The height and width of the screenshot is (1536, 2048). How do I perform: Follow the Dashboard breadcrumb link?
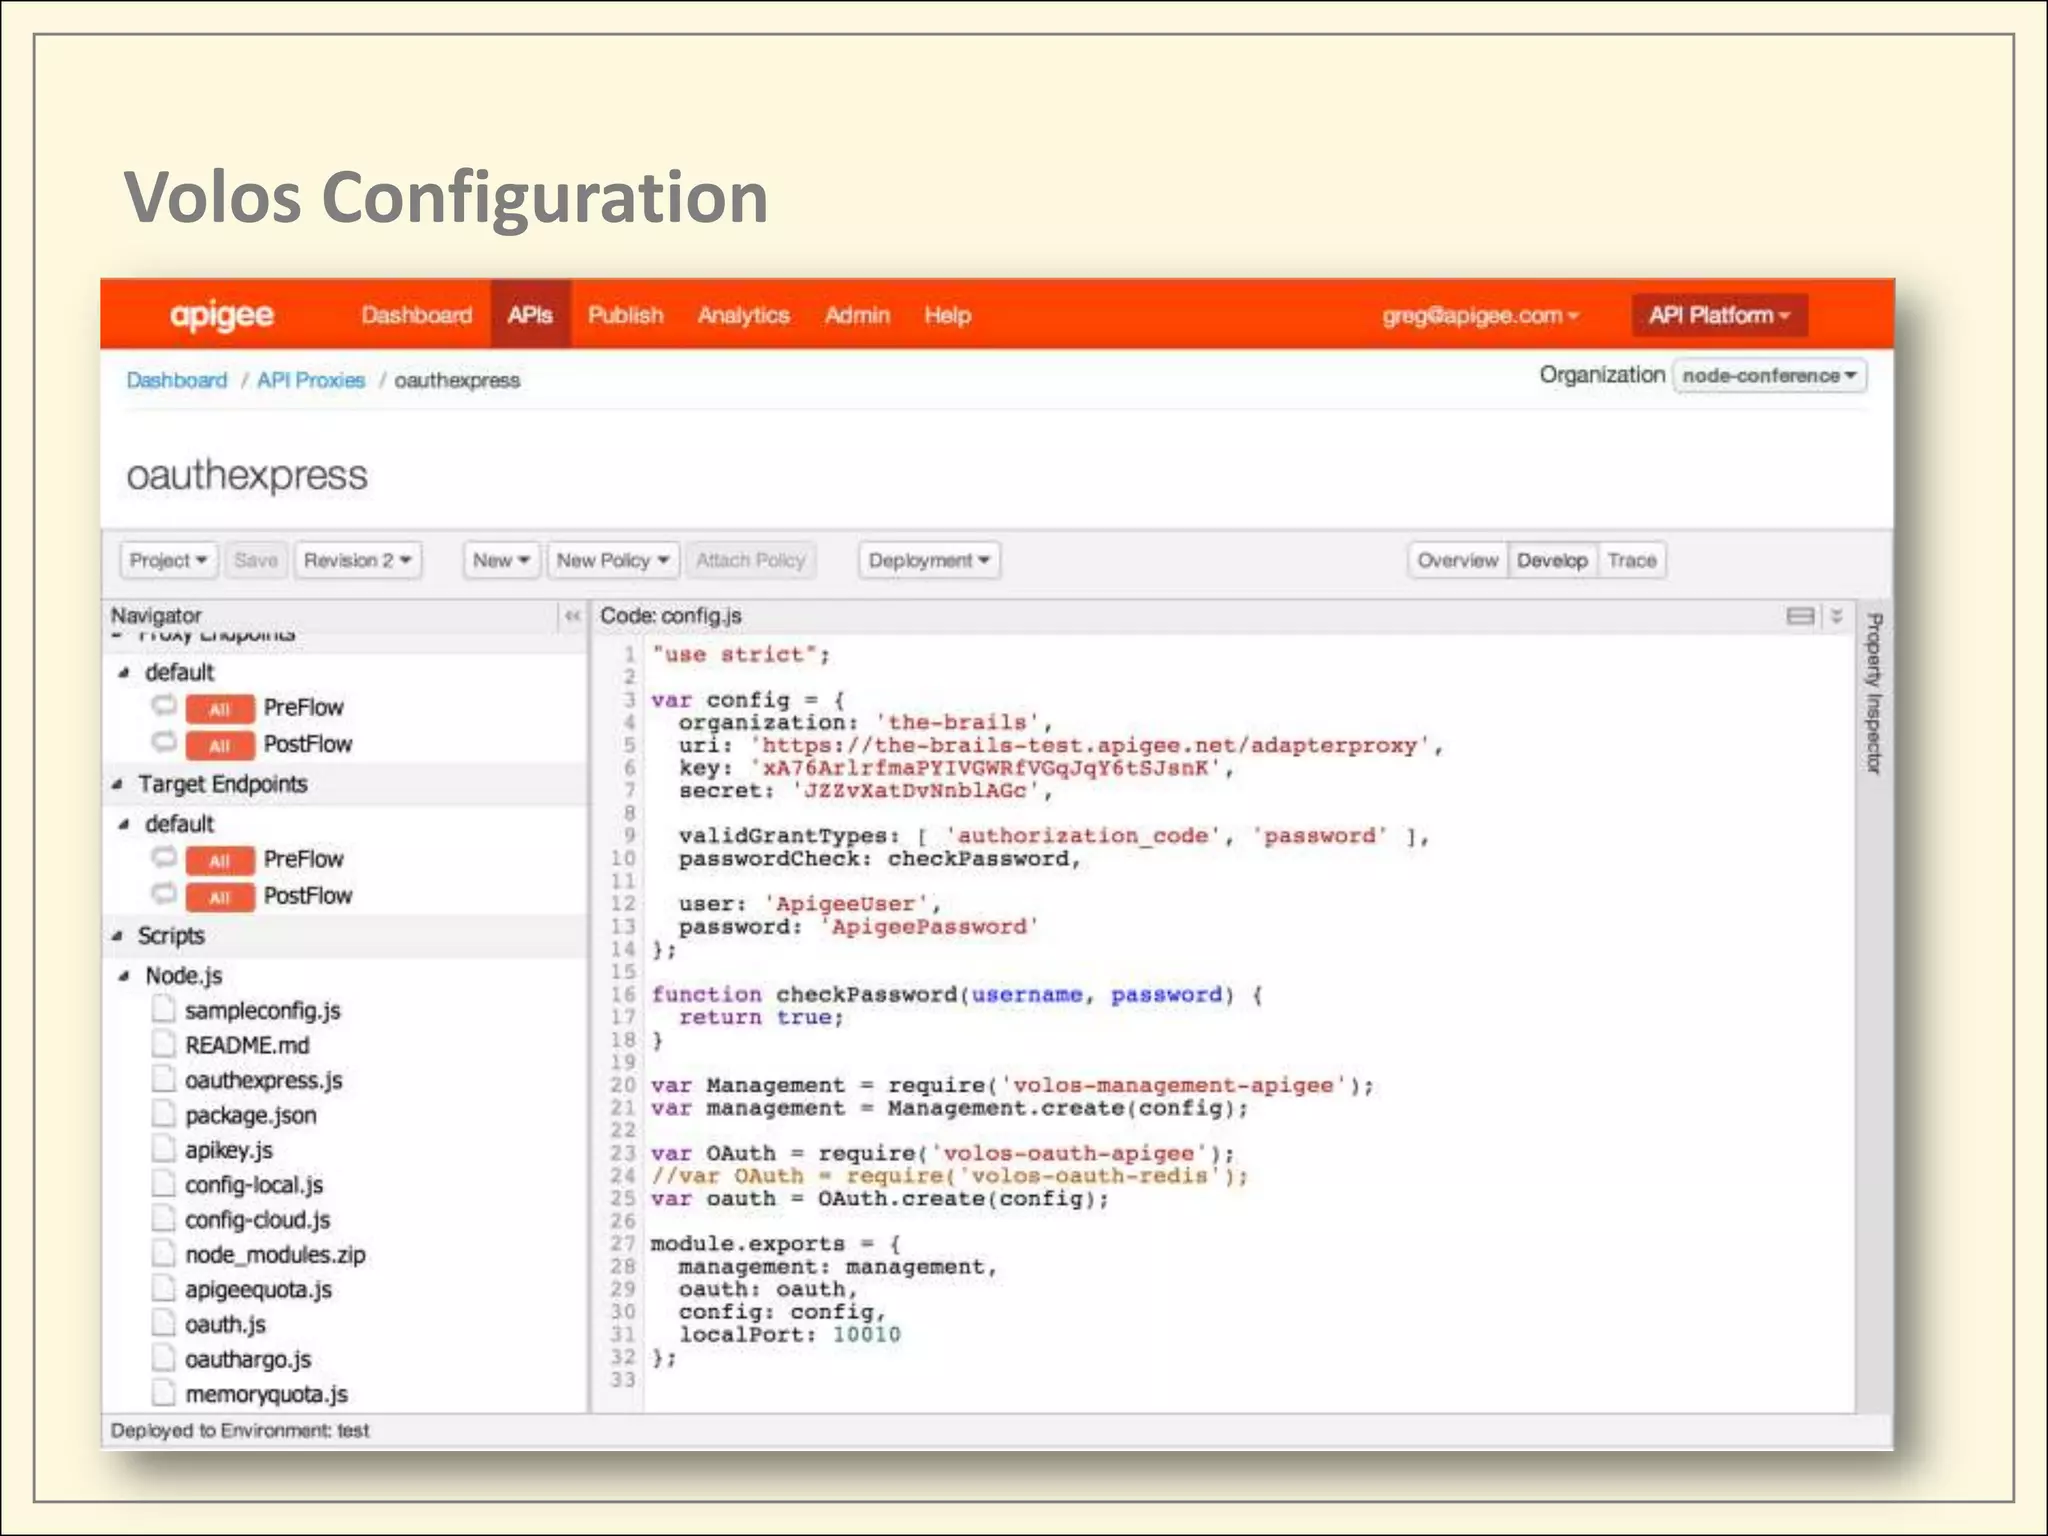177,380
